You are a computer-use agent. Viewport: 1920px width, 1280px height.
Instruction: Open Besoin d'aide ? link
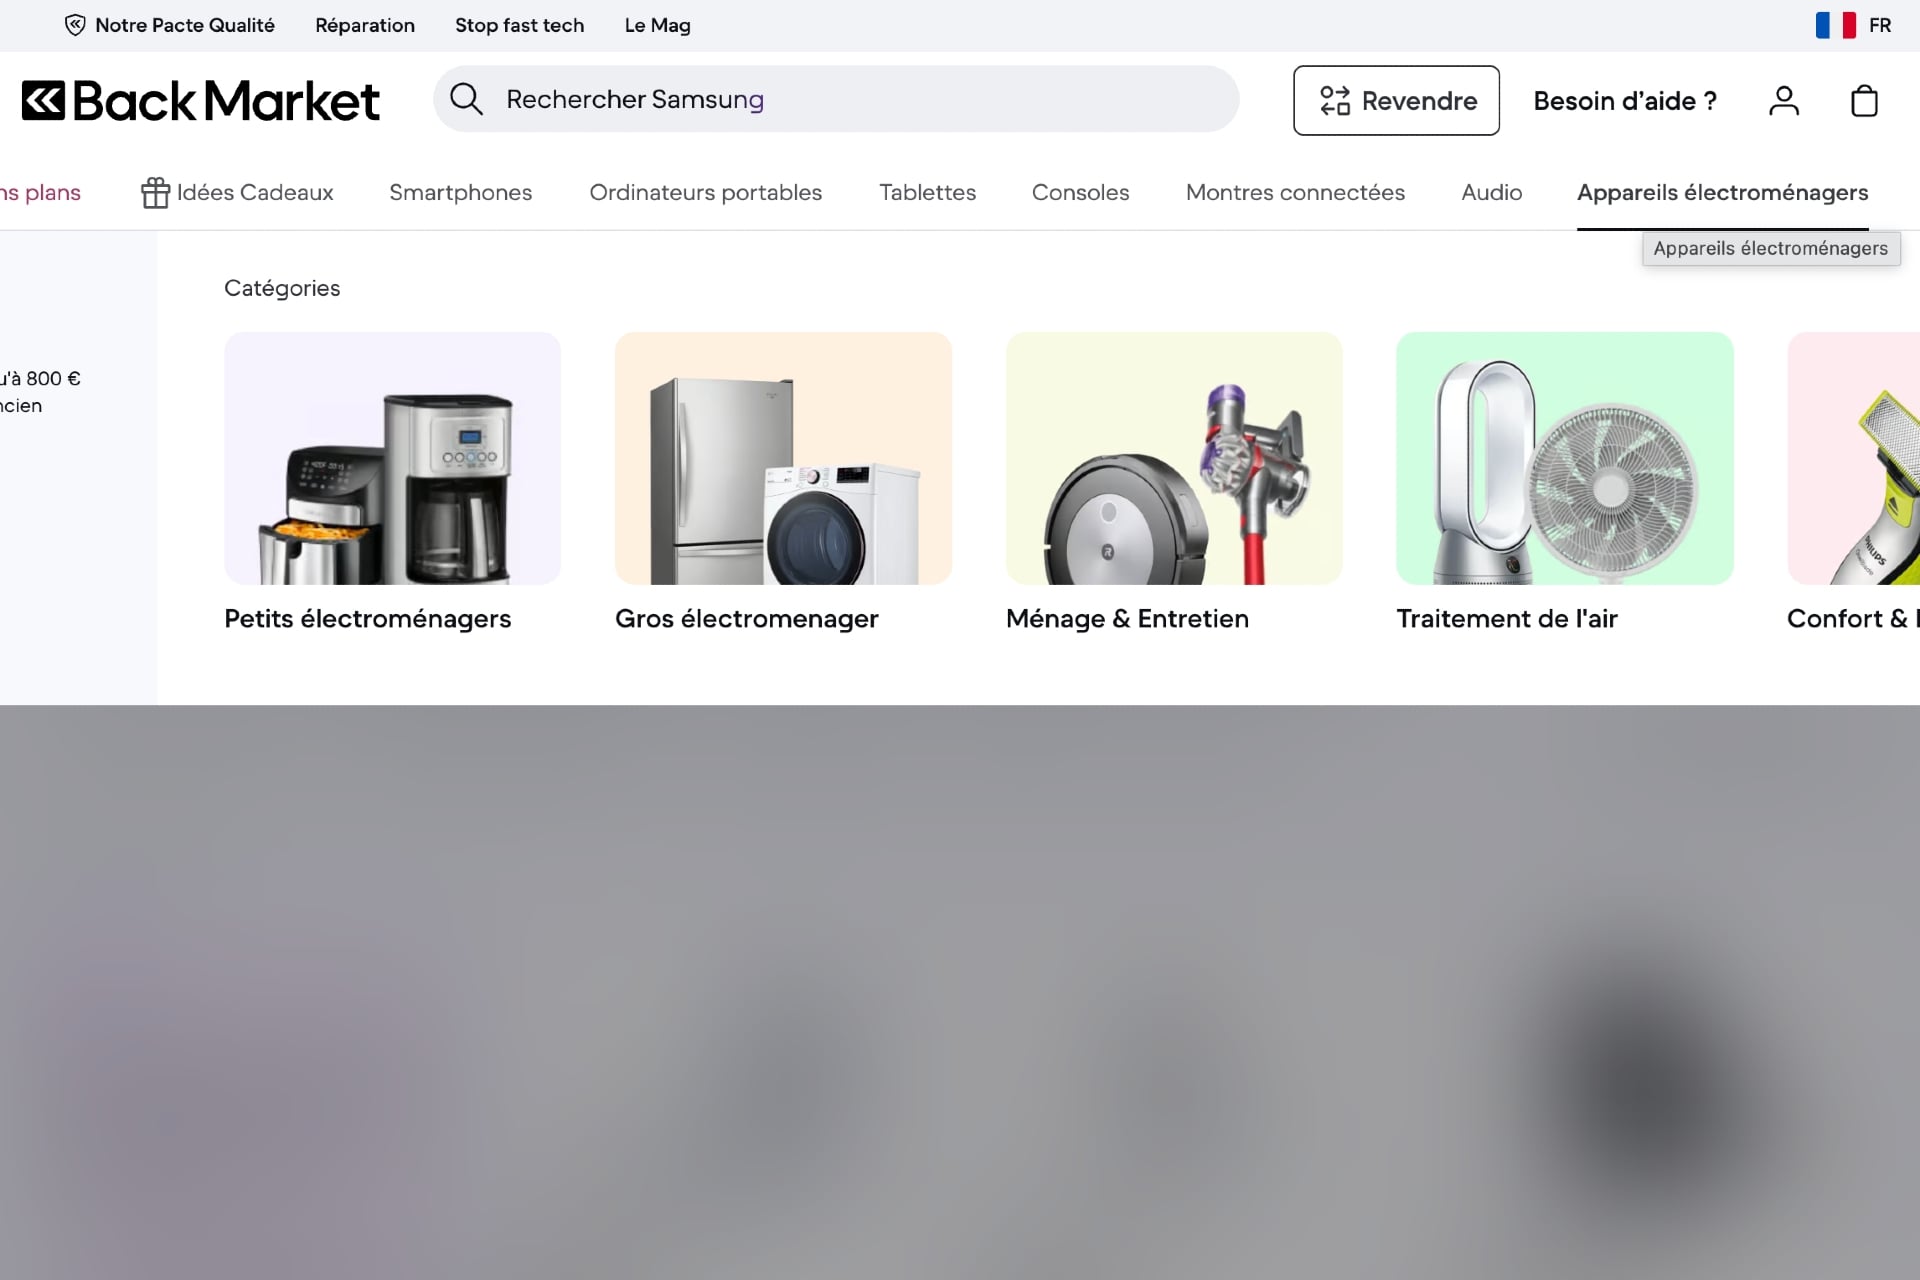pyautogui.click(x=1625, y=101)
